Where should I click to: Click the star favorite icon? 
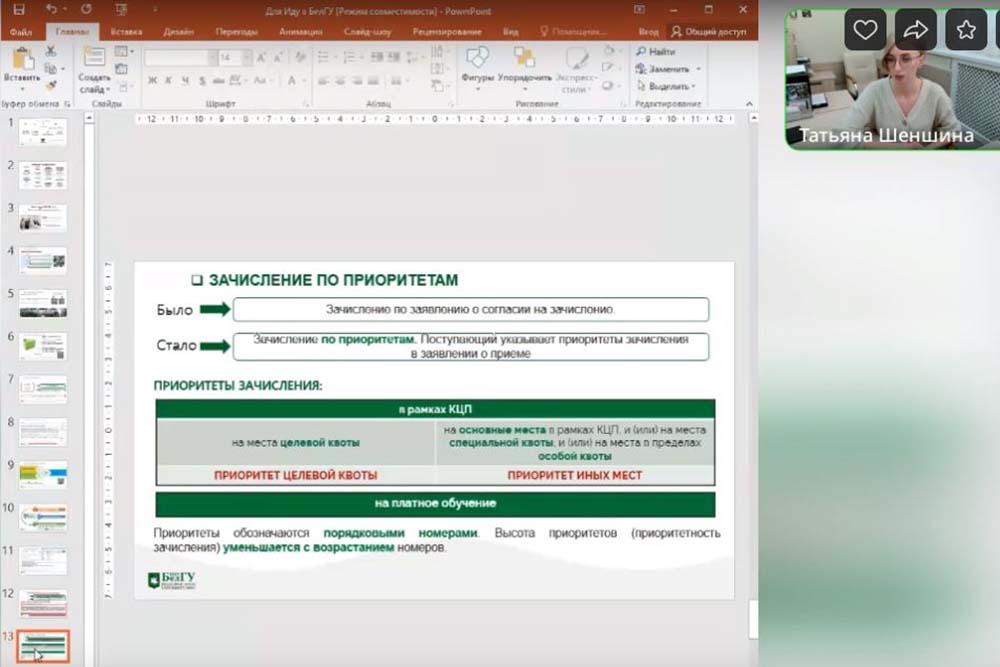click(966, 30)
